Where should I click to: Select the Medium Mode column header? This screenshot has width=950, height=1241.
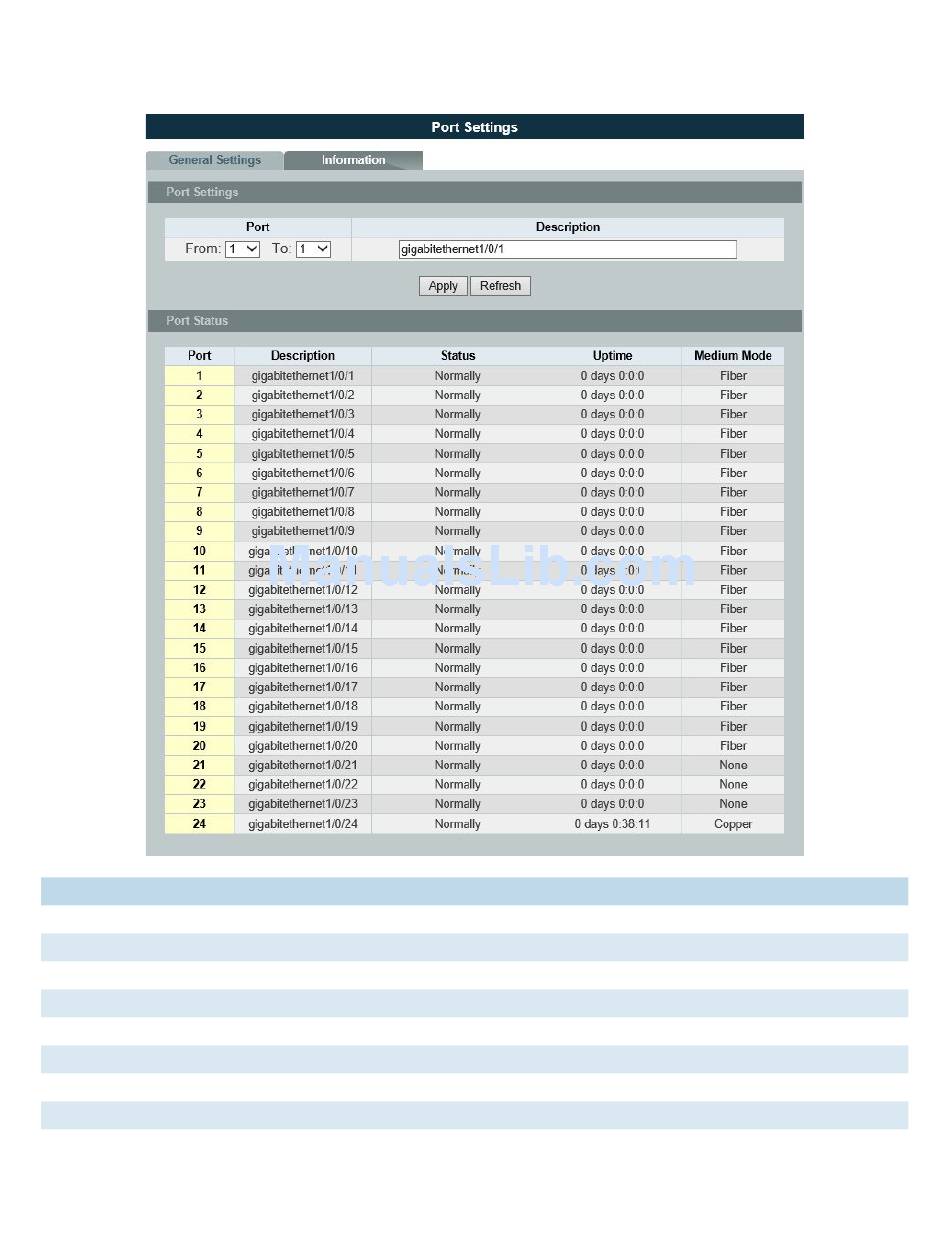[733, 356]
